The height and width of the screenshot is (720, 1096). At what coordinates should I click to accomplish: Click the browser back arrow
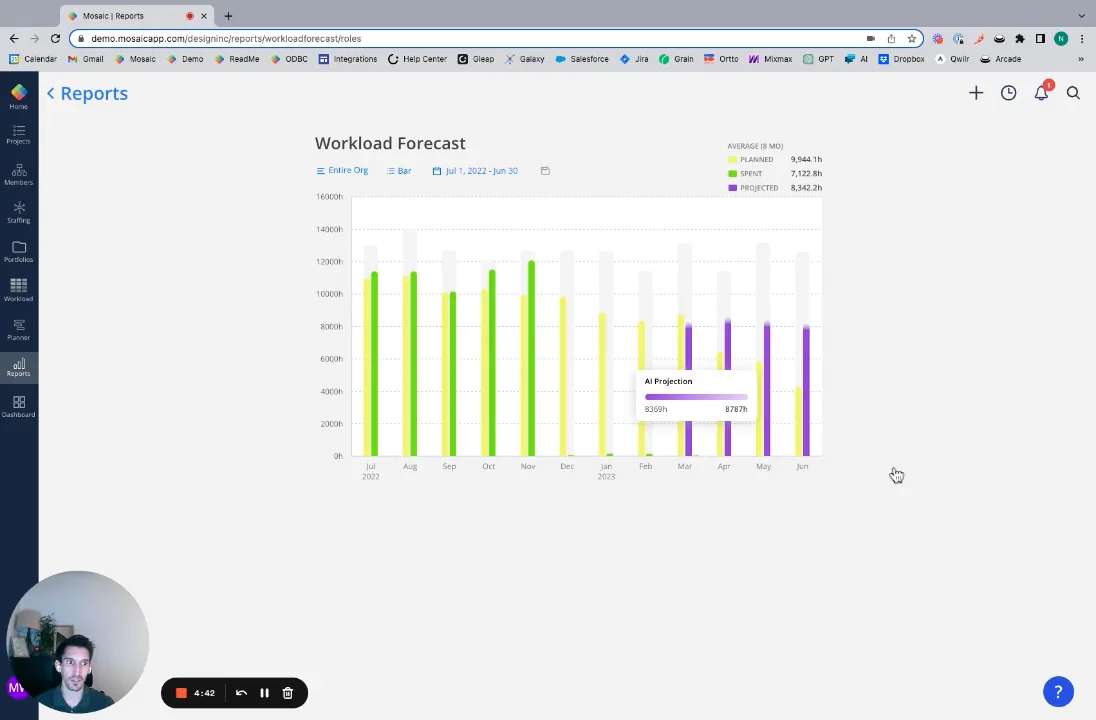point(14,38)
